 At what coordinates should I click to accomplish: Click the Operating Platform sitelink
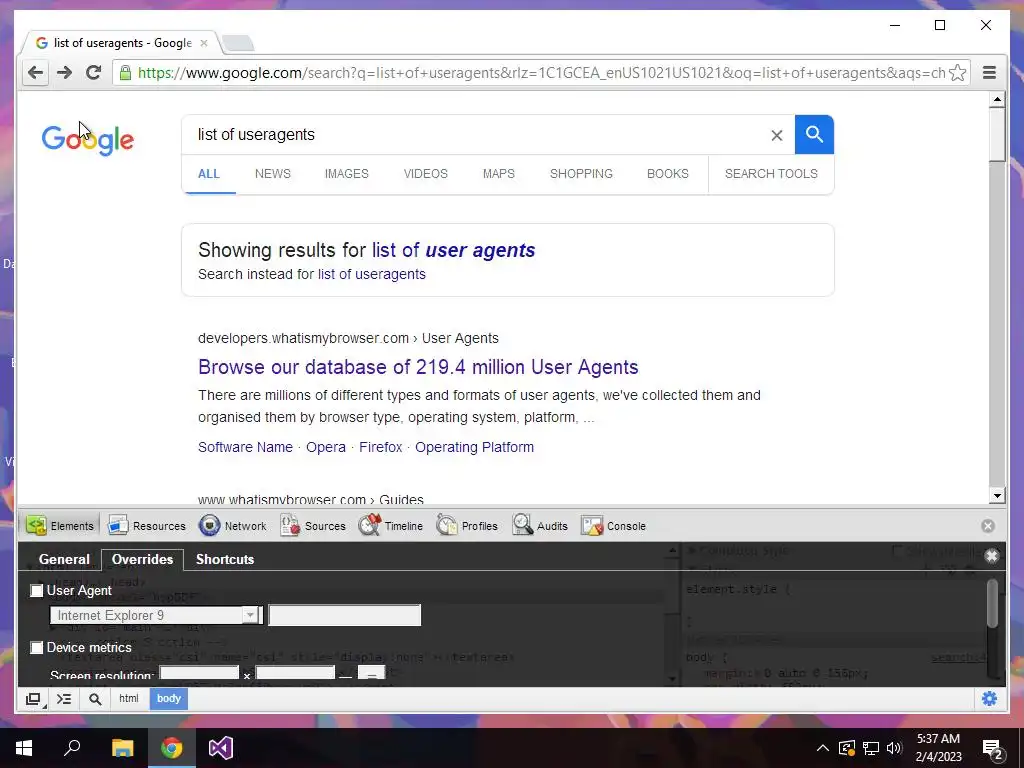pos(474,447)
